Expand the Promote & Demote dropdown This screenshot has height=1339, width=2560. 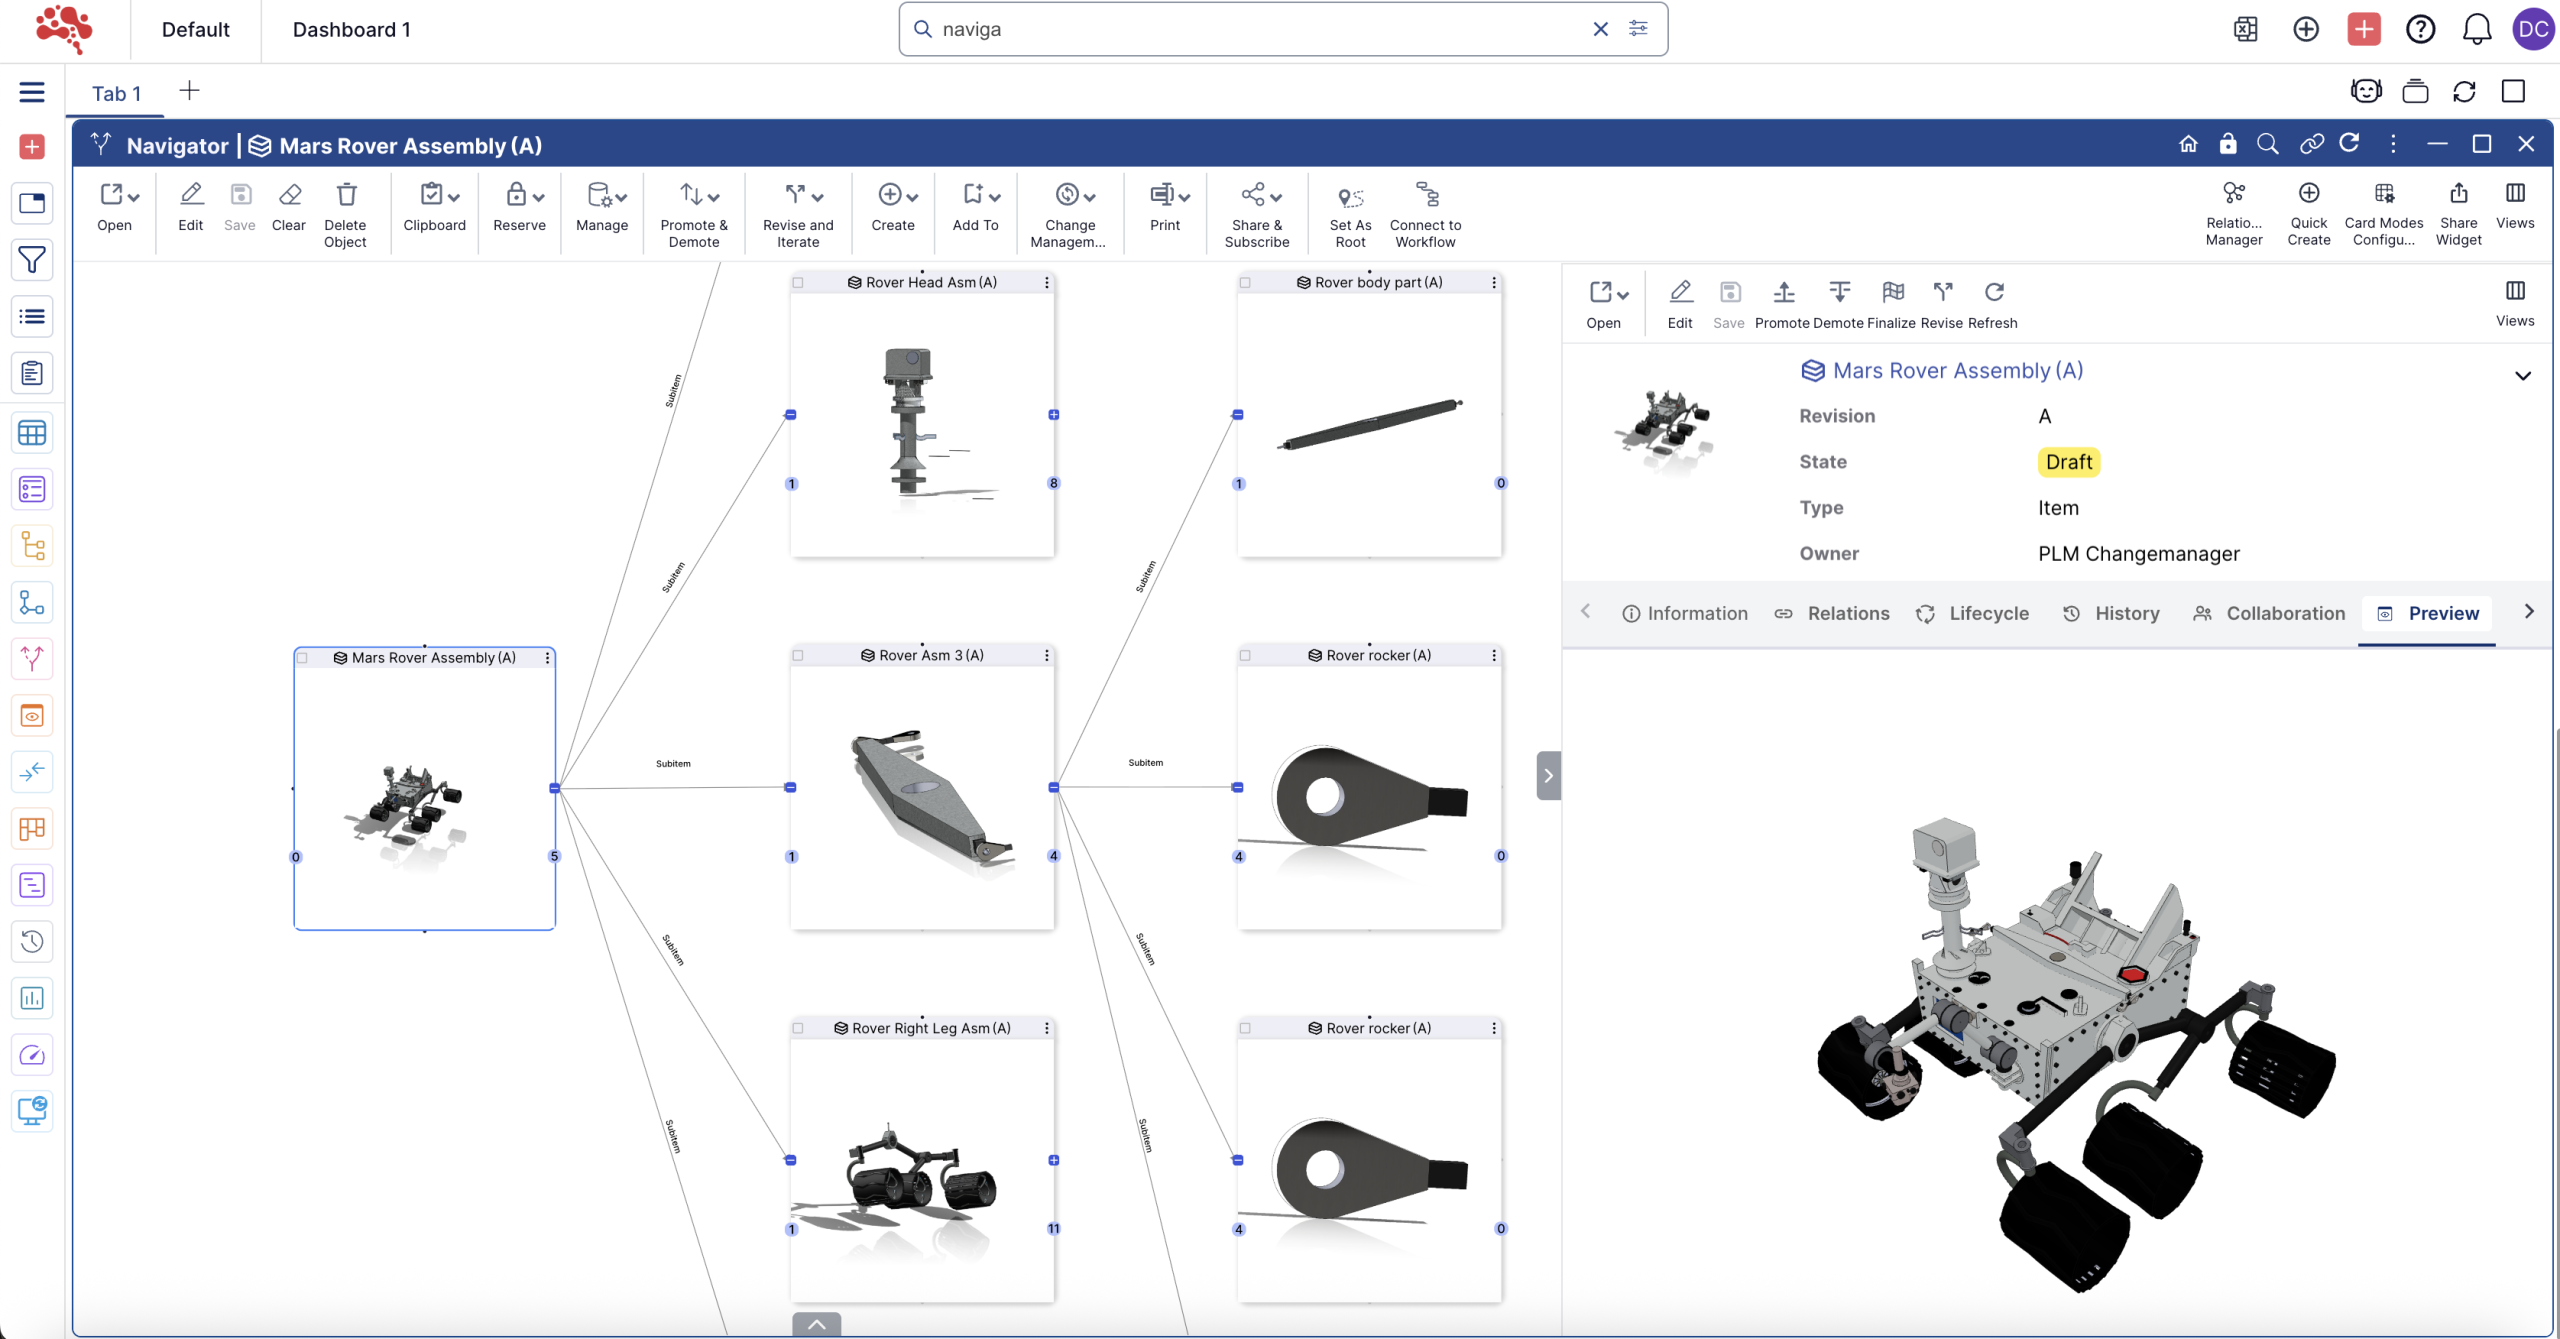point(714,197)
